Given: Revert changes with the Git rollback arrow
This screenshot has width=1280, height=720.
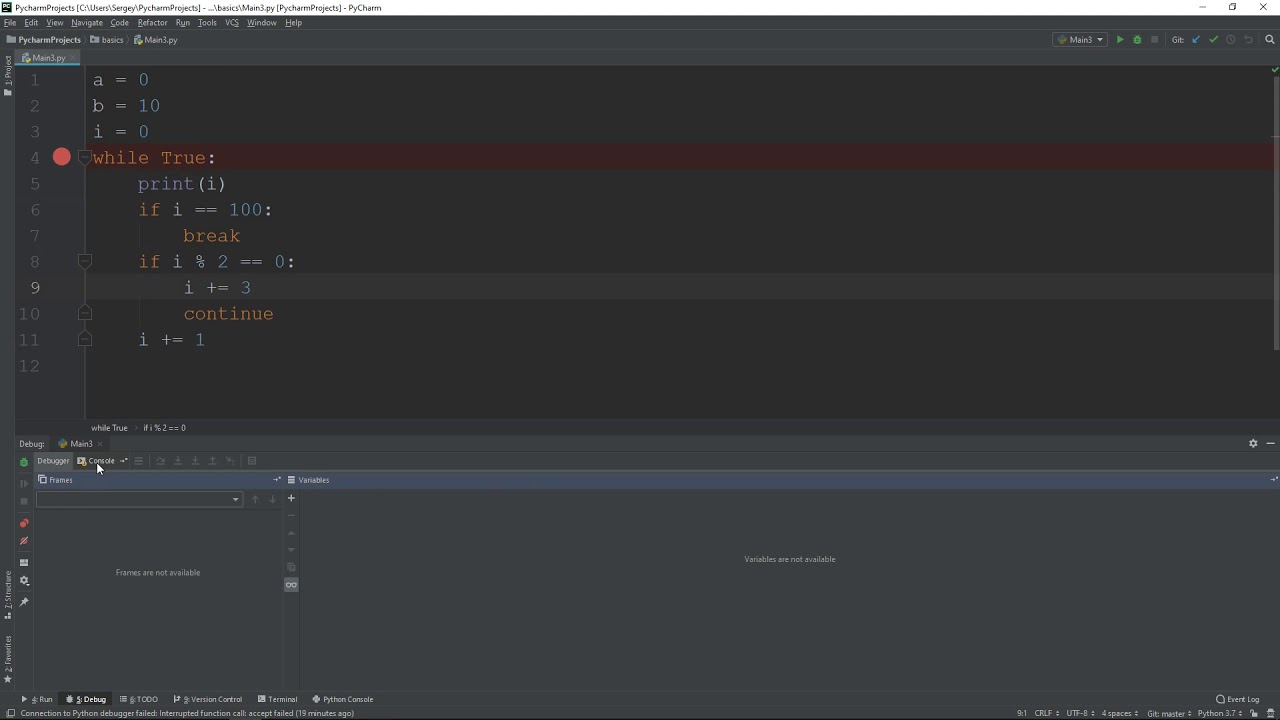Looking at the screenshot, I should [x=1249, y=40].
